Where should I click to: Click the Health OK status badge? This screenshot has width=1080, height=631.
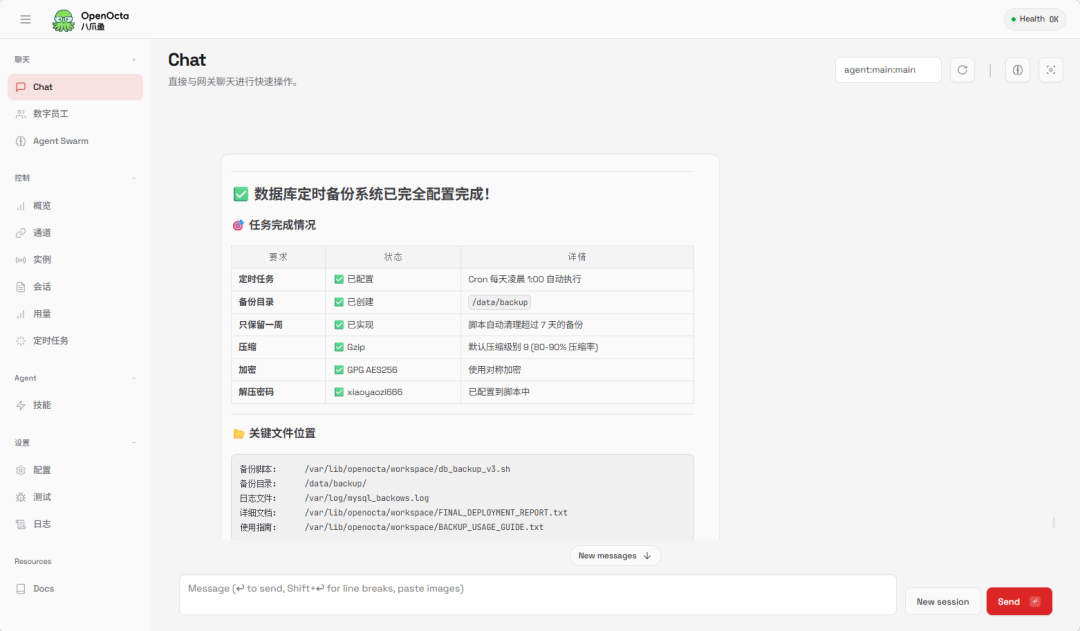(x=1035, y=19)
